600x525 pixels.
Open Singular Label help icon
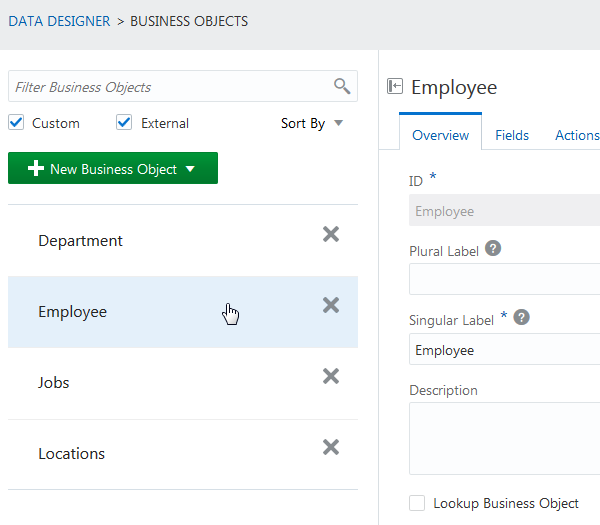[521, 318]
